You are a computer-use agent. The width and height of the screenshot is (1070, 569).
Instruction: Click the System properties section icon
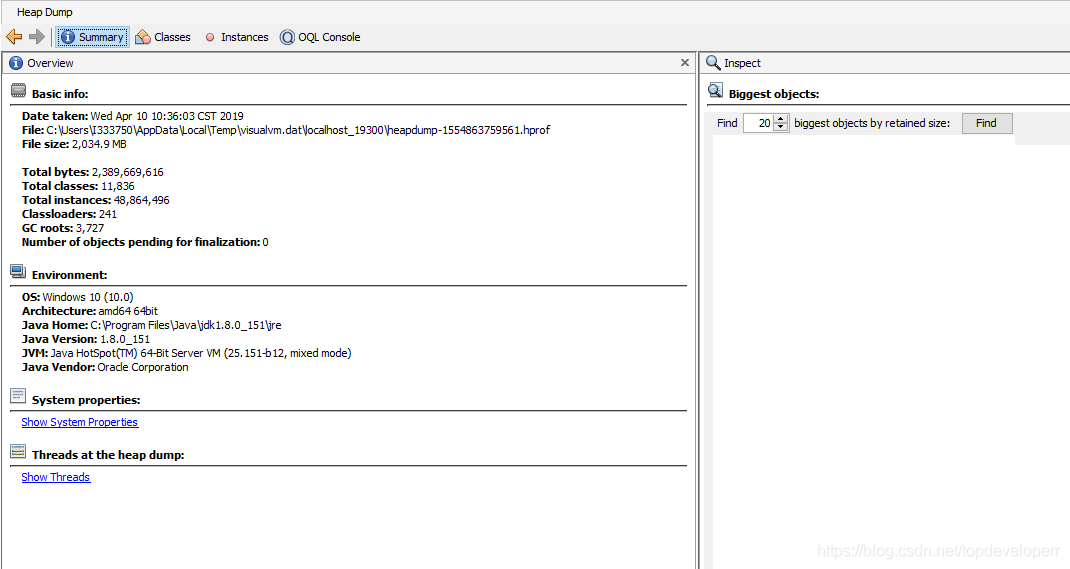(18, 396)
